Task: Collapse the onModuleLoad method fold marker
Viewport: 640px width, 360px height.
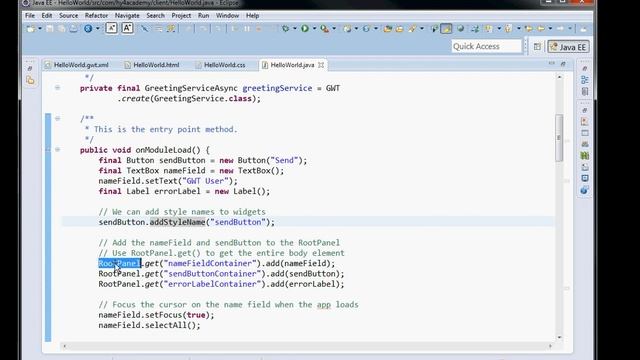Action: pyautogui.click(x=58, y=150)
